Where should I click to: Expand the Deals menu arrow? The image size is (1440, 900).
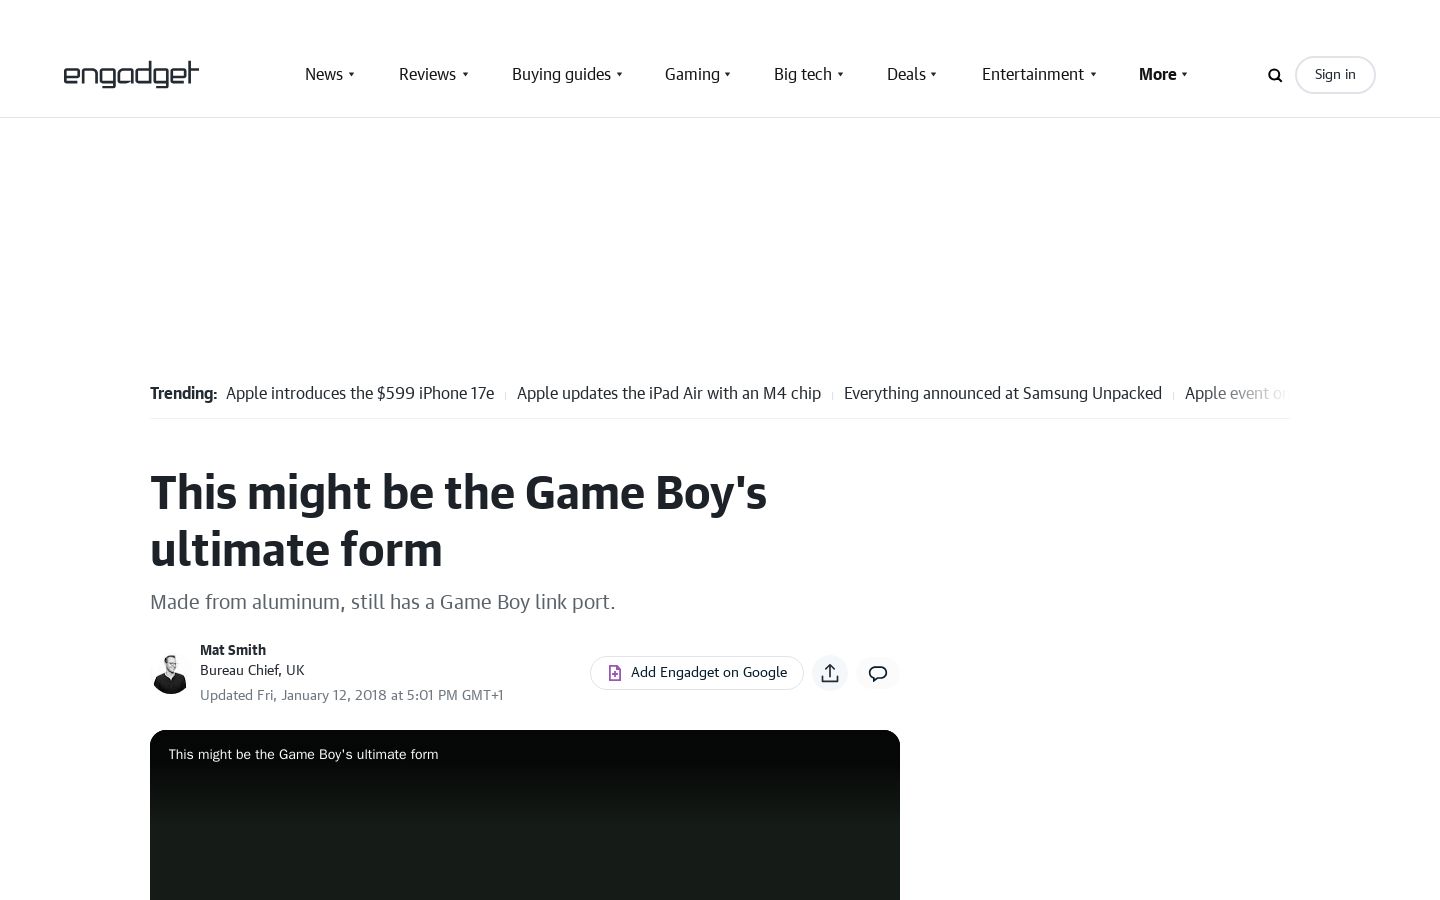pyautogui.click(x=934, y=75)
